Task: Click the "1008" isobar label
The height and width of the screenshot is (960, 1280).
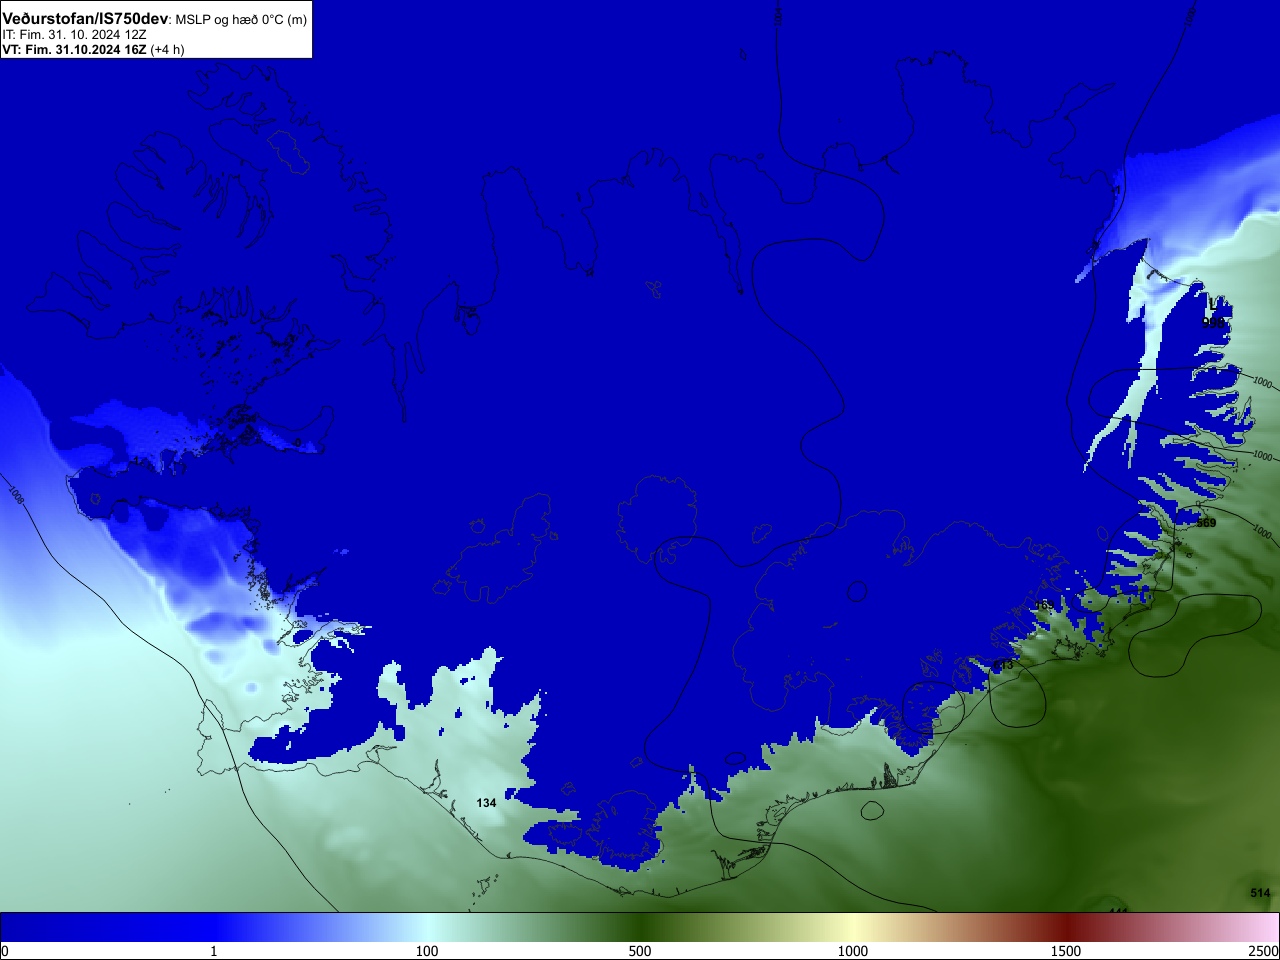Action: pos(16,494)
